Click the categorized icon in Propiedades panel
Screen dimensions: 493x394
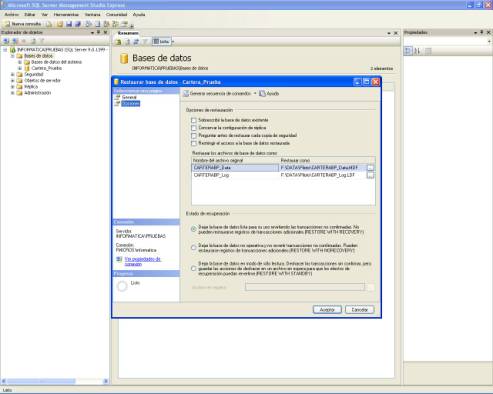408,51
